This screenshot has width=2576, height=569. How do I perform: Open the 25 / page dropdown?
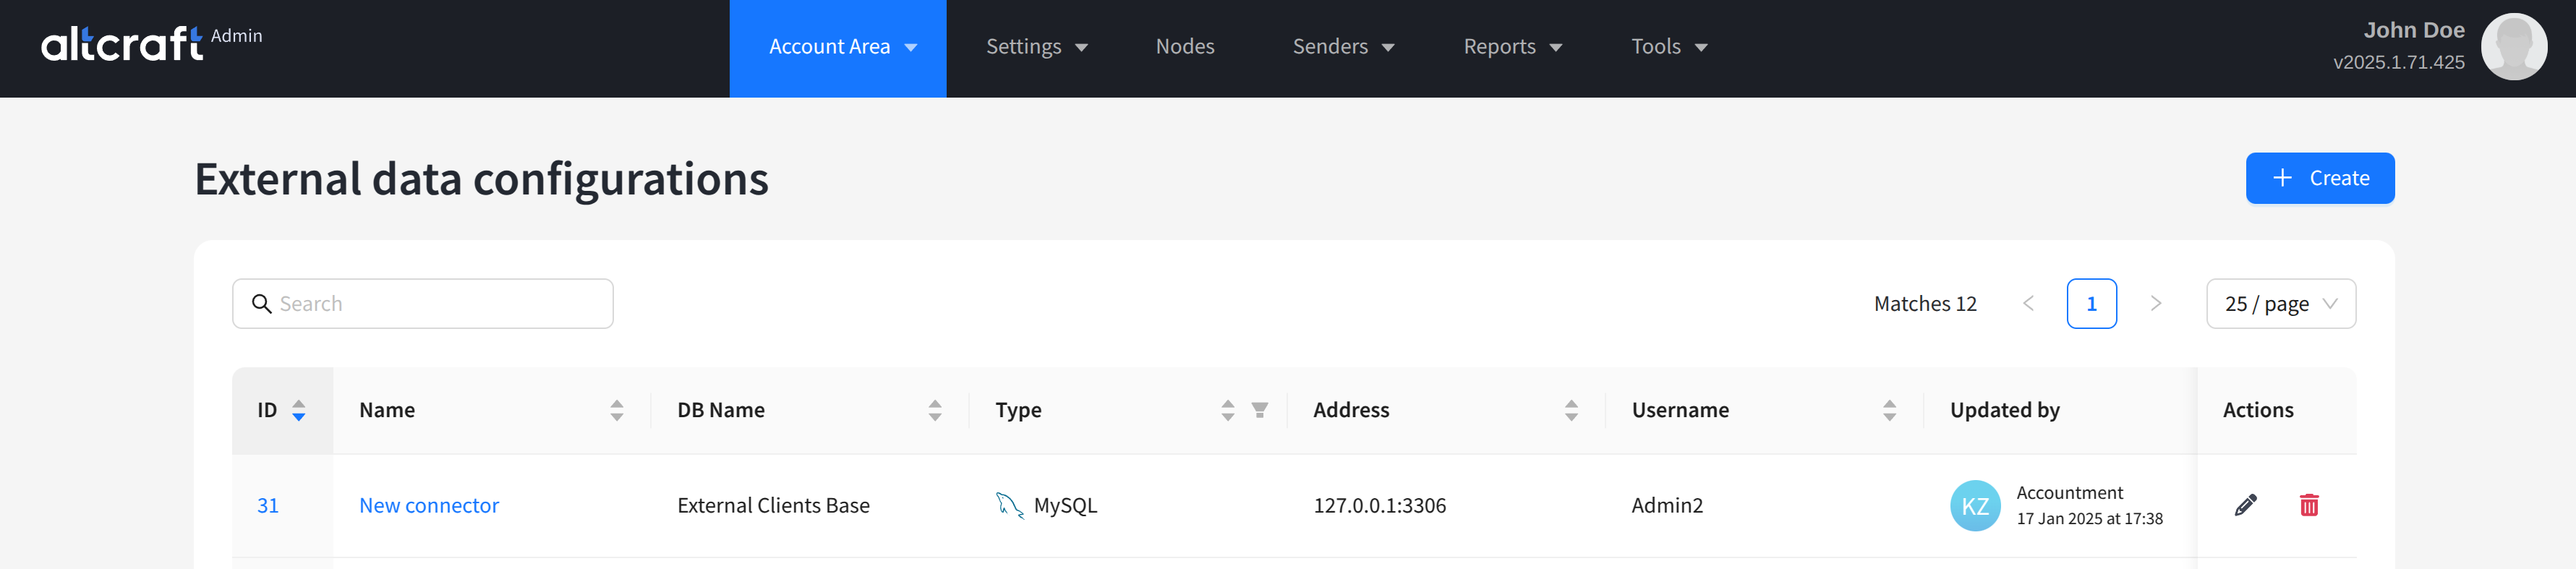2280,304
